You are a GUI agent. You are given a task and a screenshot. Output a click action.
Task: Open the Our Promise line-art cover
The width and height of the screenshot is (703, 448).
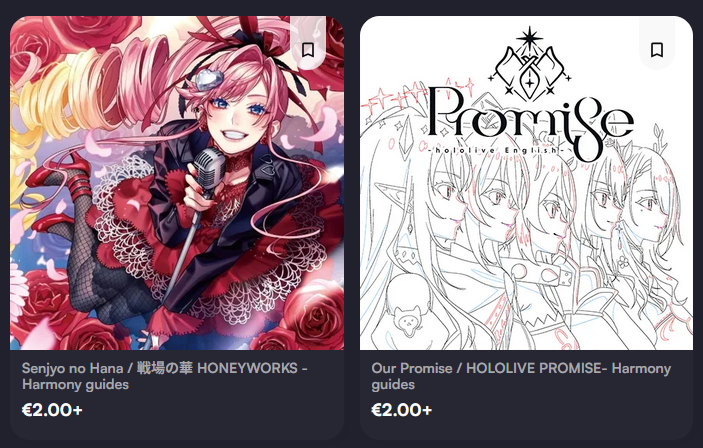pyautogui.click(x=526, y=183)
